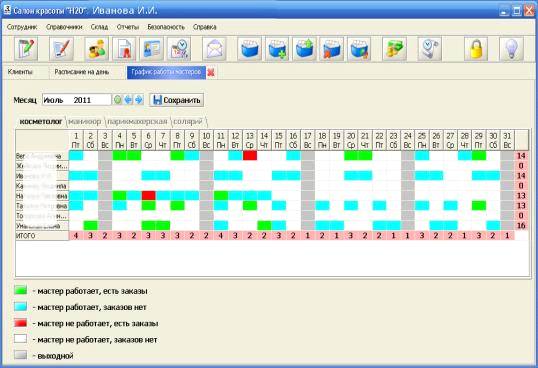
Task: Click the light bulb icon
Action: pyautogui.click(x=511, y=49)
